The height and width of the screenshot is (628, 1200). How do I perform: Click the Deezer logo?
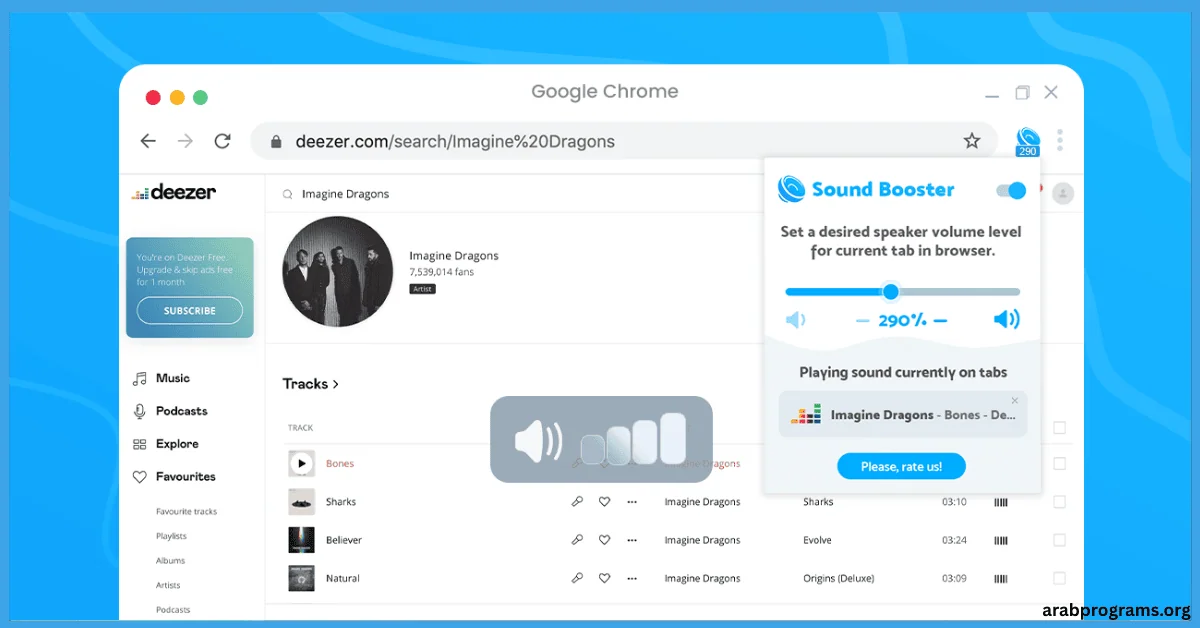(x=174, y=192)
